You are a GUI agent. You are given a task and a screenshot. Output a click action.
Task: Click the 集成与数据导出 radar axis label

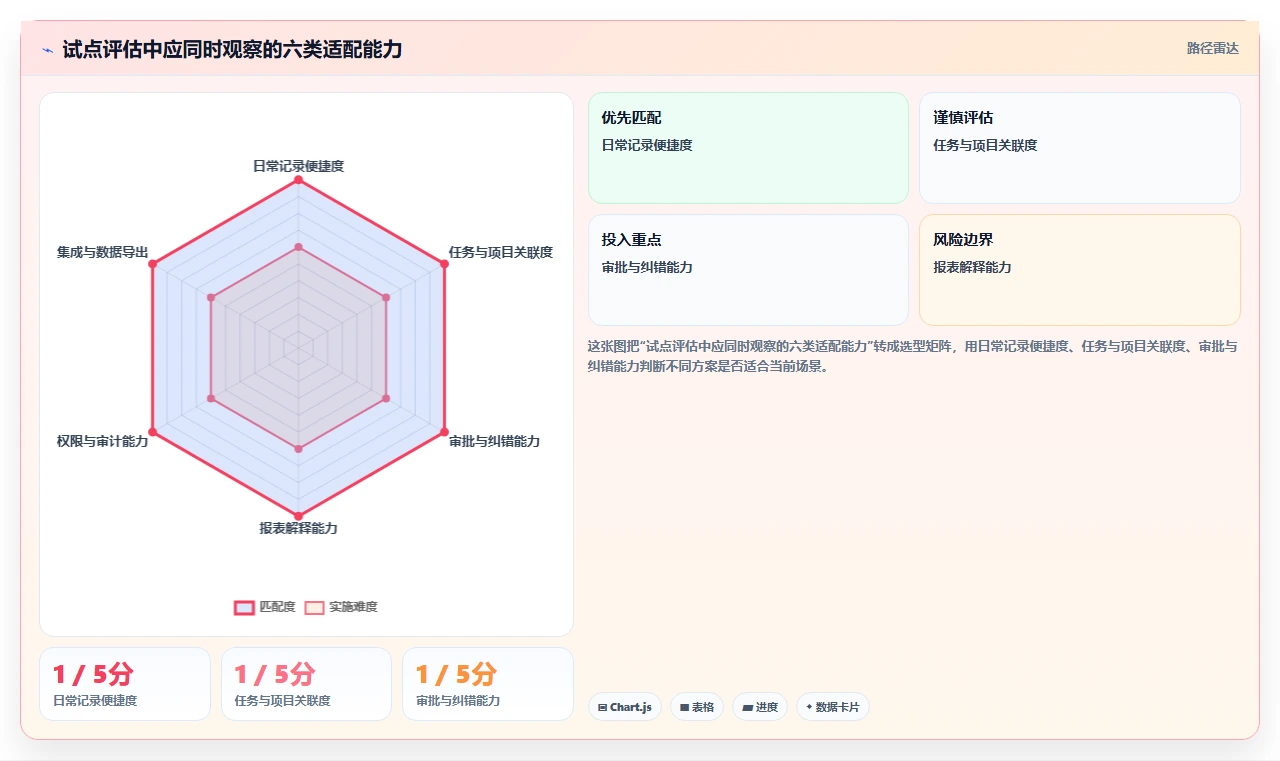click(x=102, y=253)
